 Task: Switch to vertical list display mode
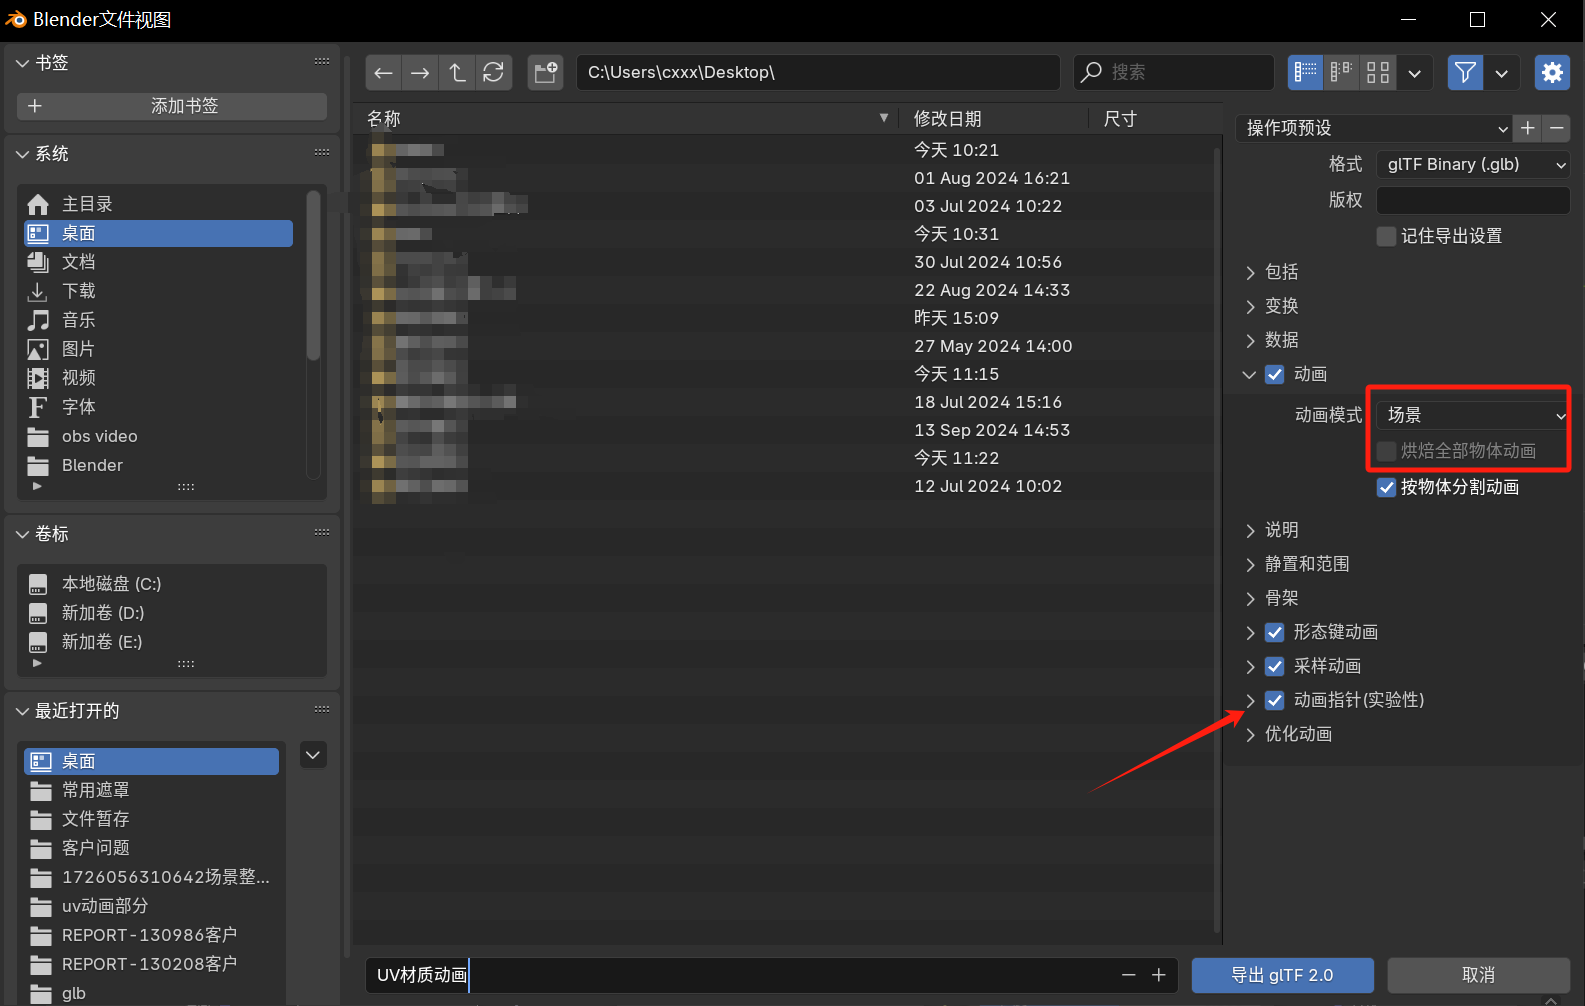[1305, 72]
